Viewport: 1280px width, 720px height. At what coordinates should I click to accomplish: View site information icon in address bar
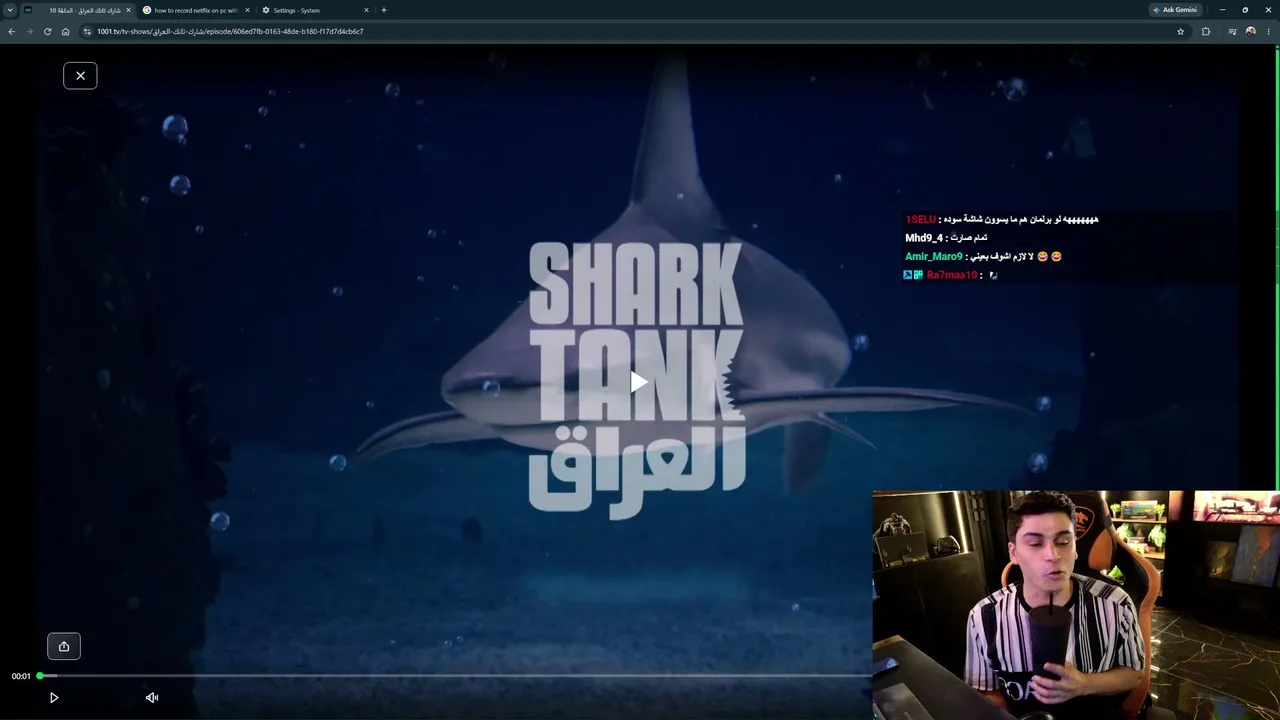[88, 31]
